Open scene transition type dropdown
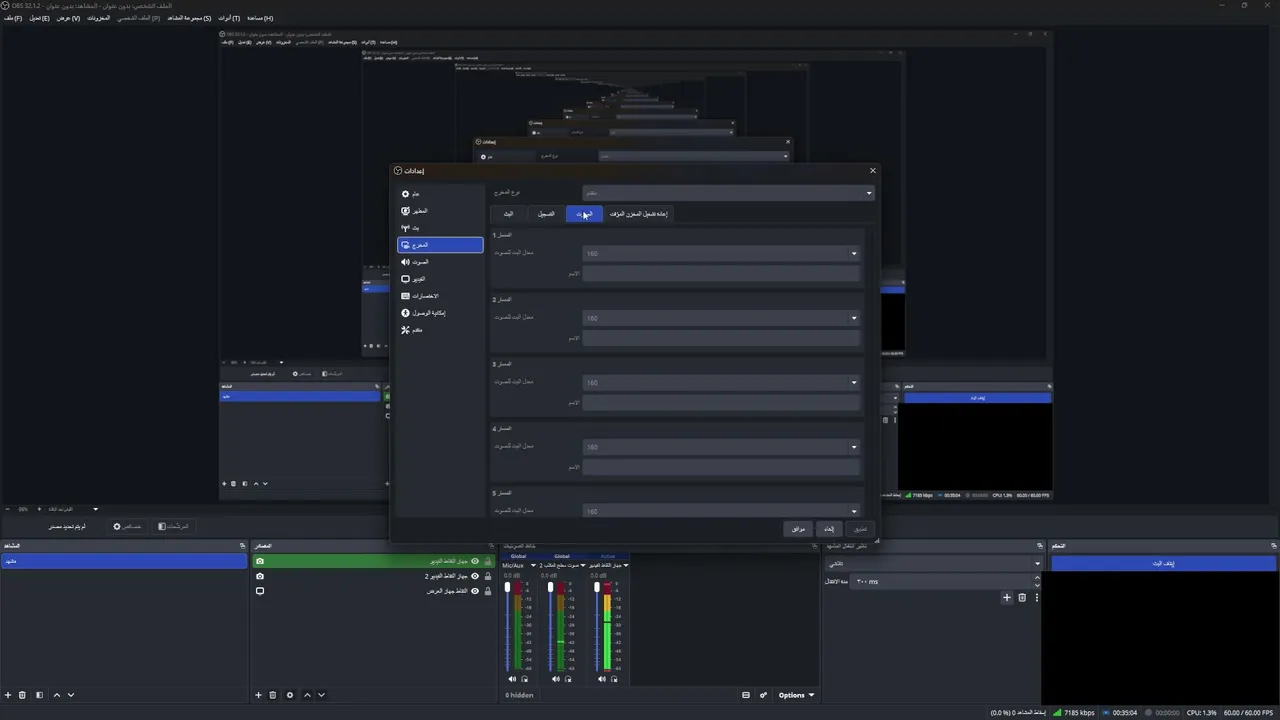 point(933,564)
